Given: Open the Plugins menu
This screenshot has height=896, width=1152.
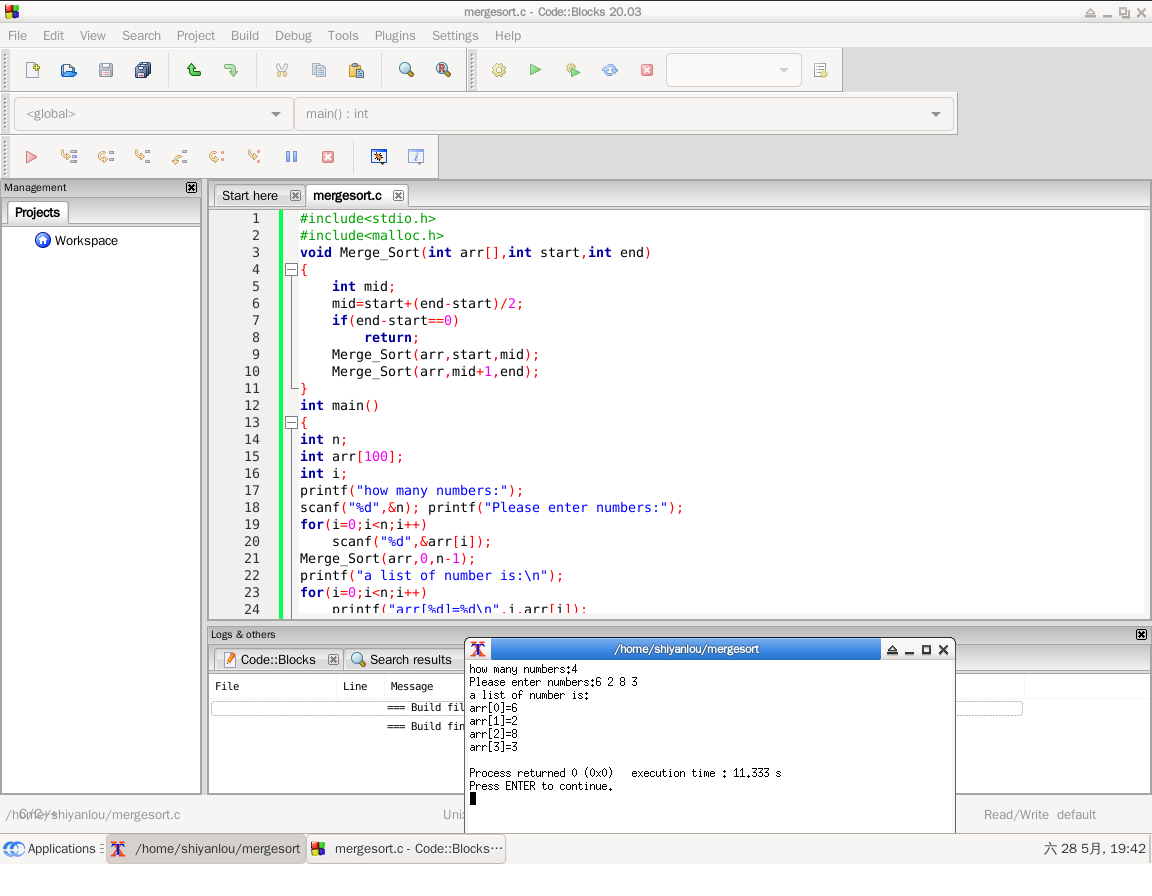Looking at the screenshot, I should coord(395,35).
